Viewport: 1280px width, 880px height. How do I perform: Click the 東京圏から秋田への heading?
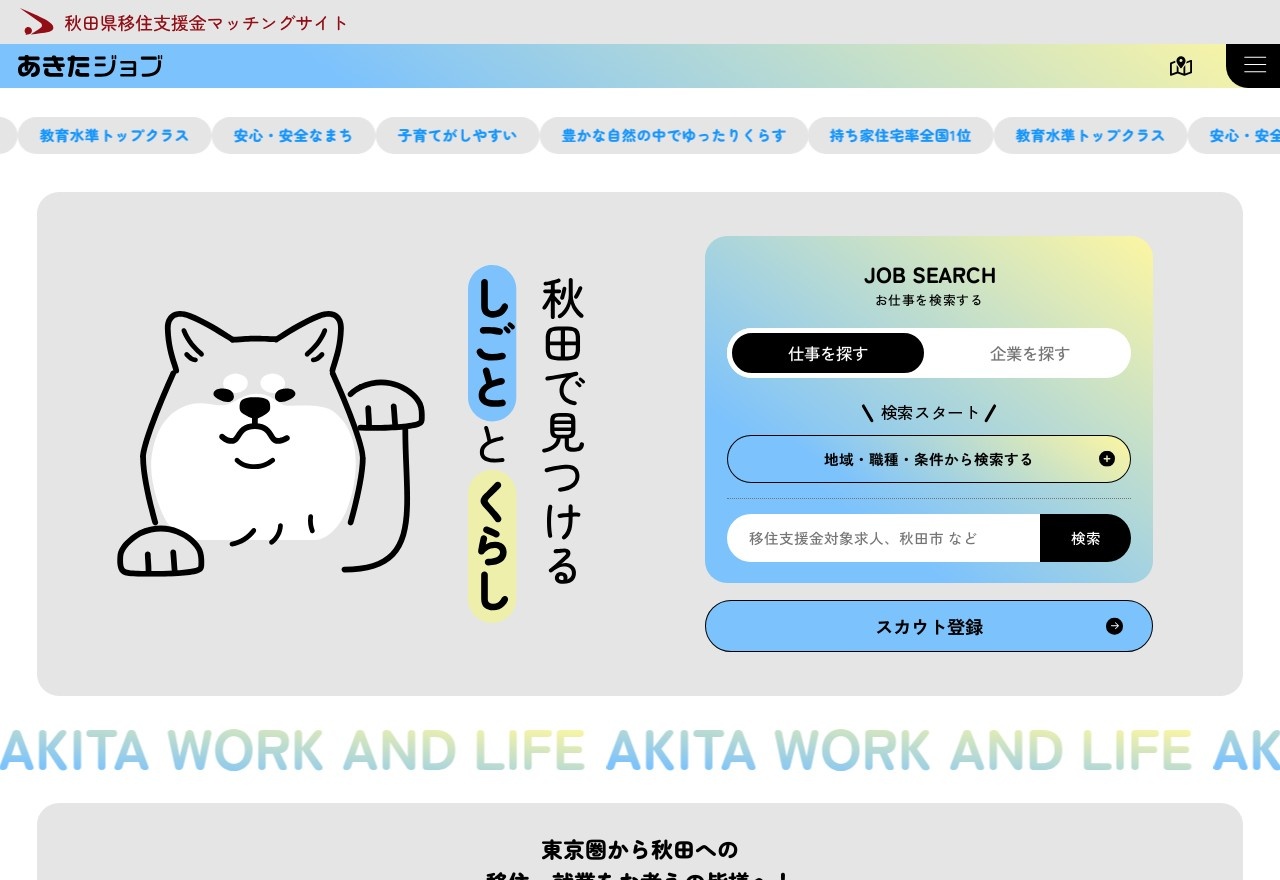click(639, 850)
